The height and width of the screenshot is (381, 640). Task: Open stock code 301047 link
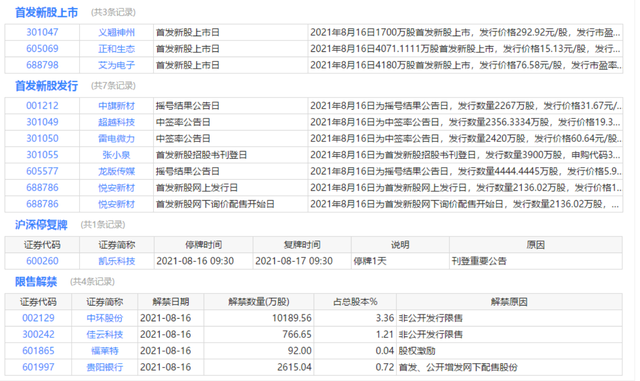[x=42, y=32]
